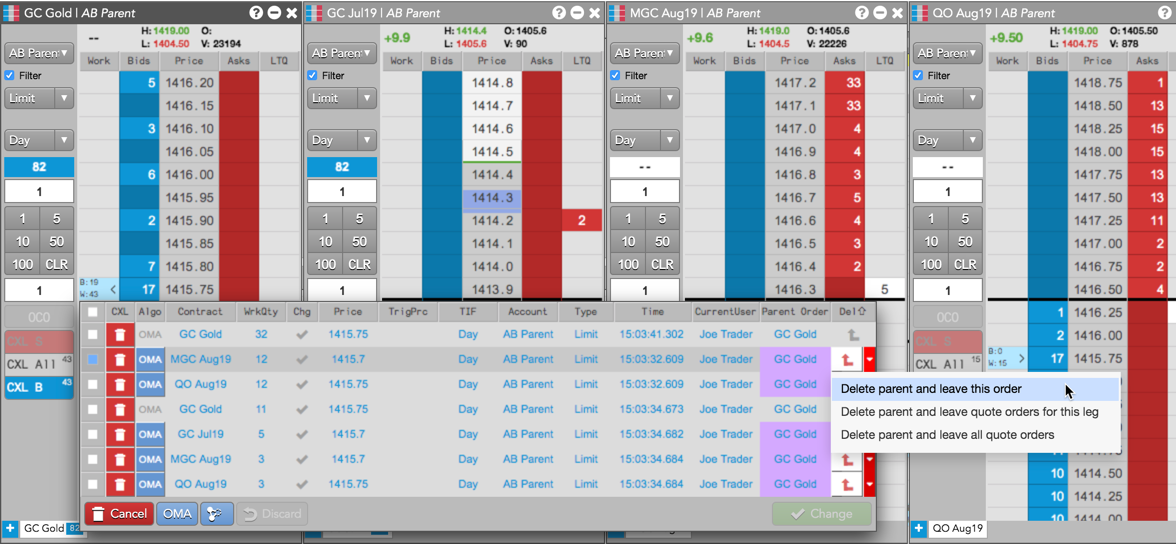
Task: Click bid 17 at 1415.75 in GC Gold ladder
Action: coord(138,289)
